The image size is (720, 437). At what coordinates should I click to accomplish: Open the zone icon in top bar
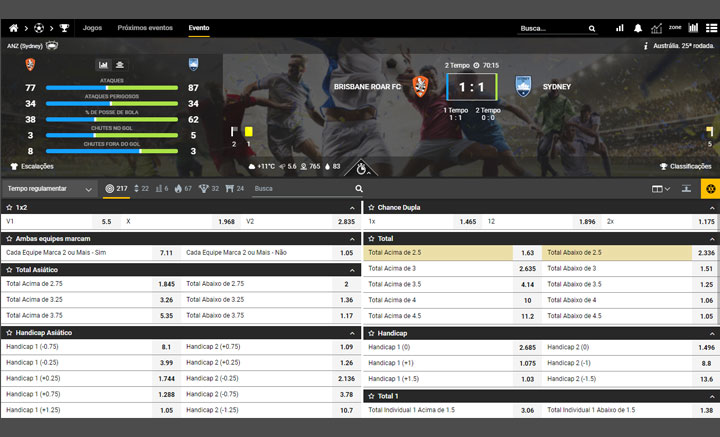pyautogui.click(x=675, y=28)
